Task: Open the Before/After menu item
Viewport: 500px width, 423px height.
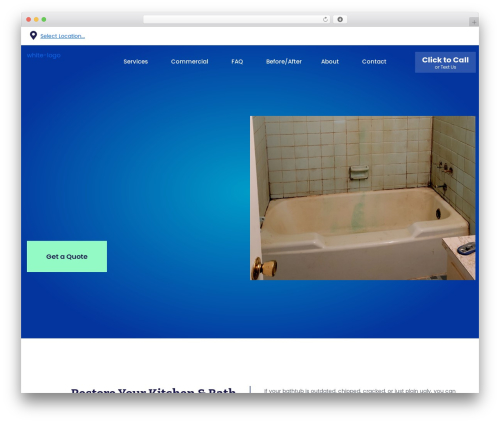Action: pyautogui.click(x=284, y=62)
